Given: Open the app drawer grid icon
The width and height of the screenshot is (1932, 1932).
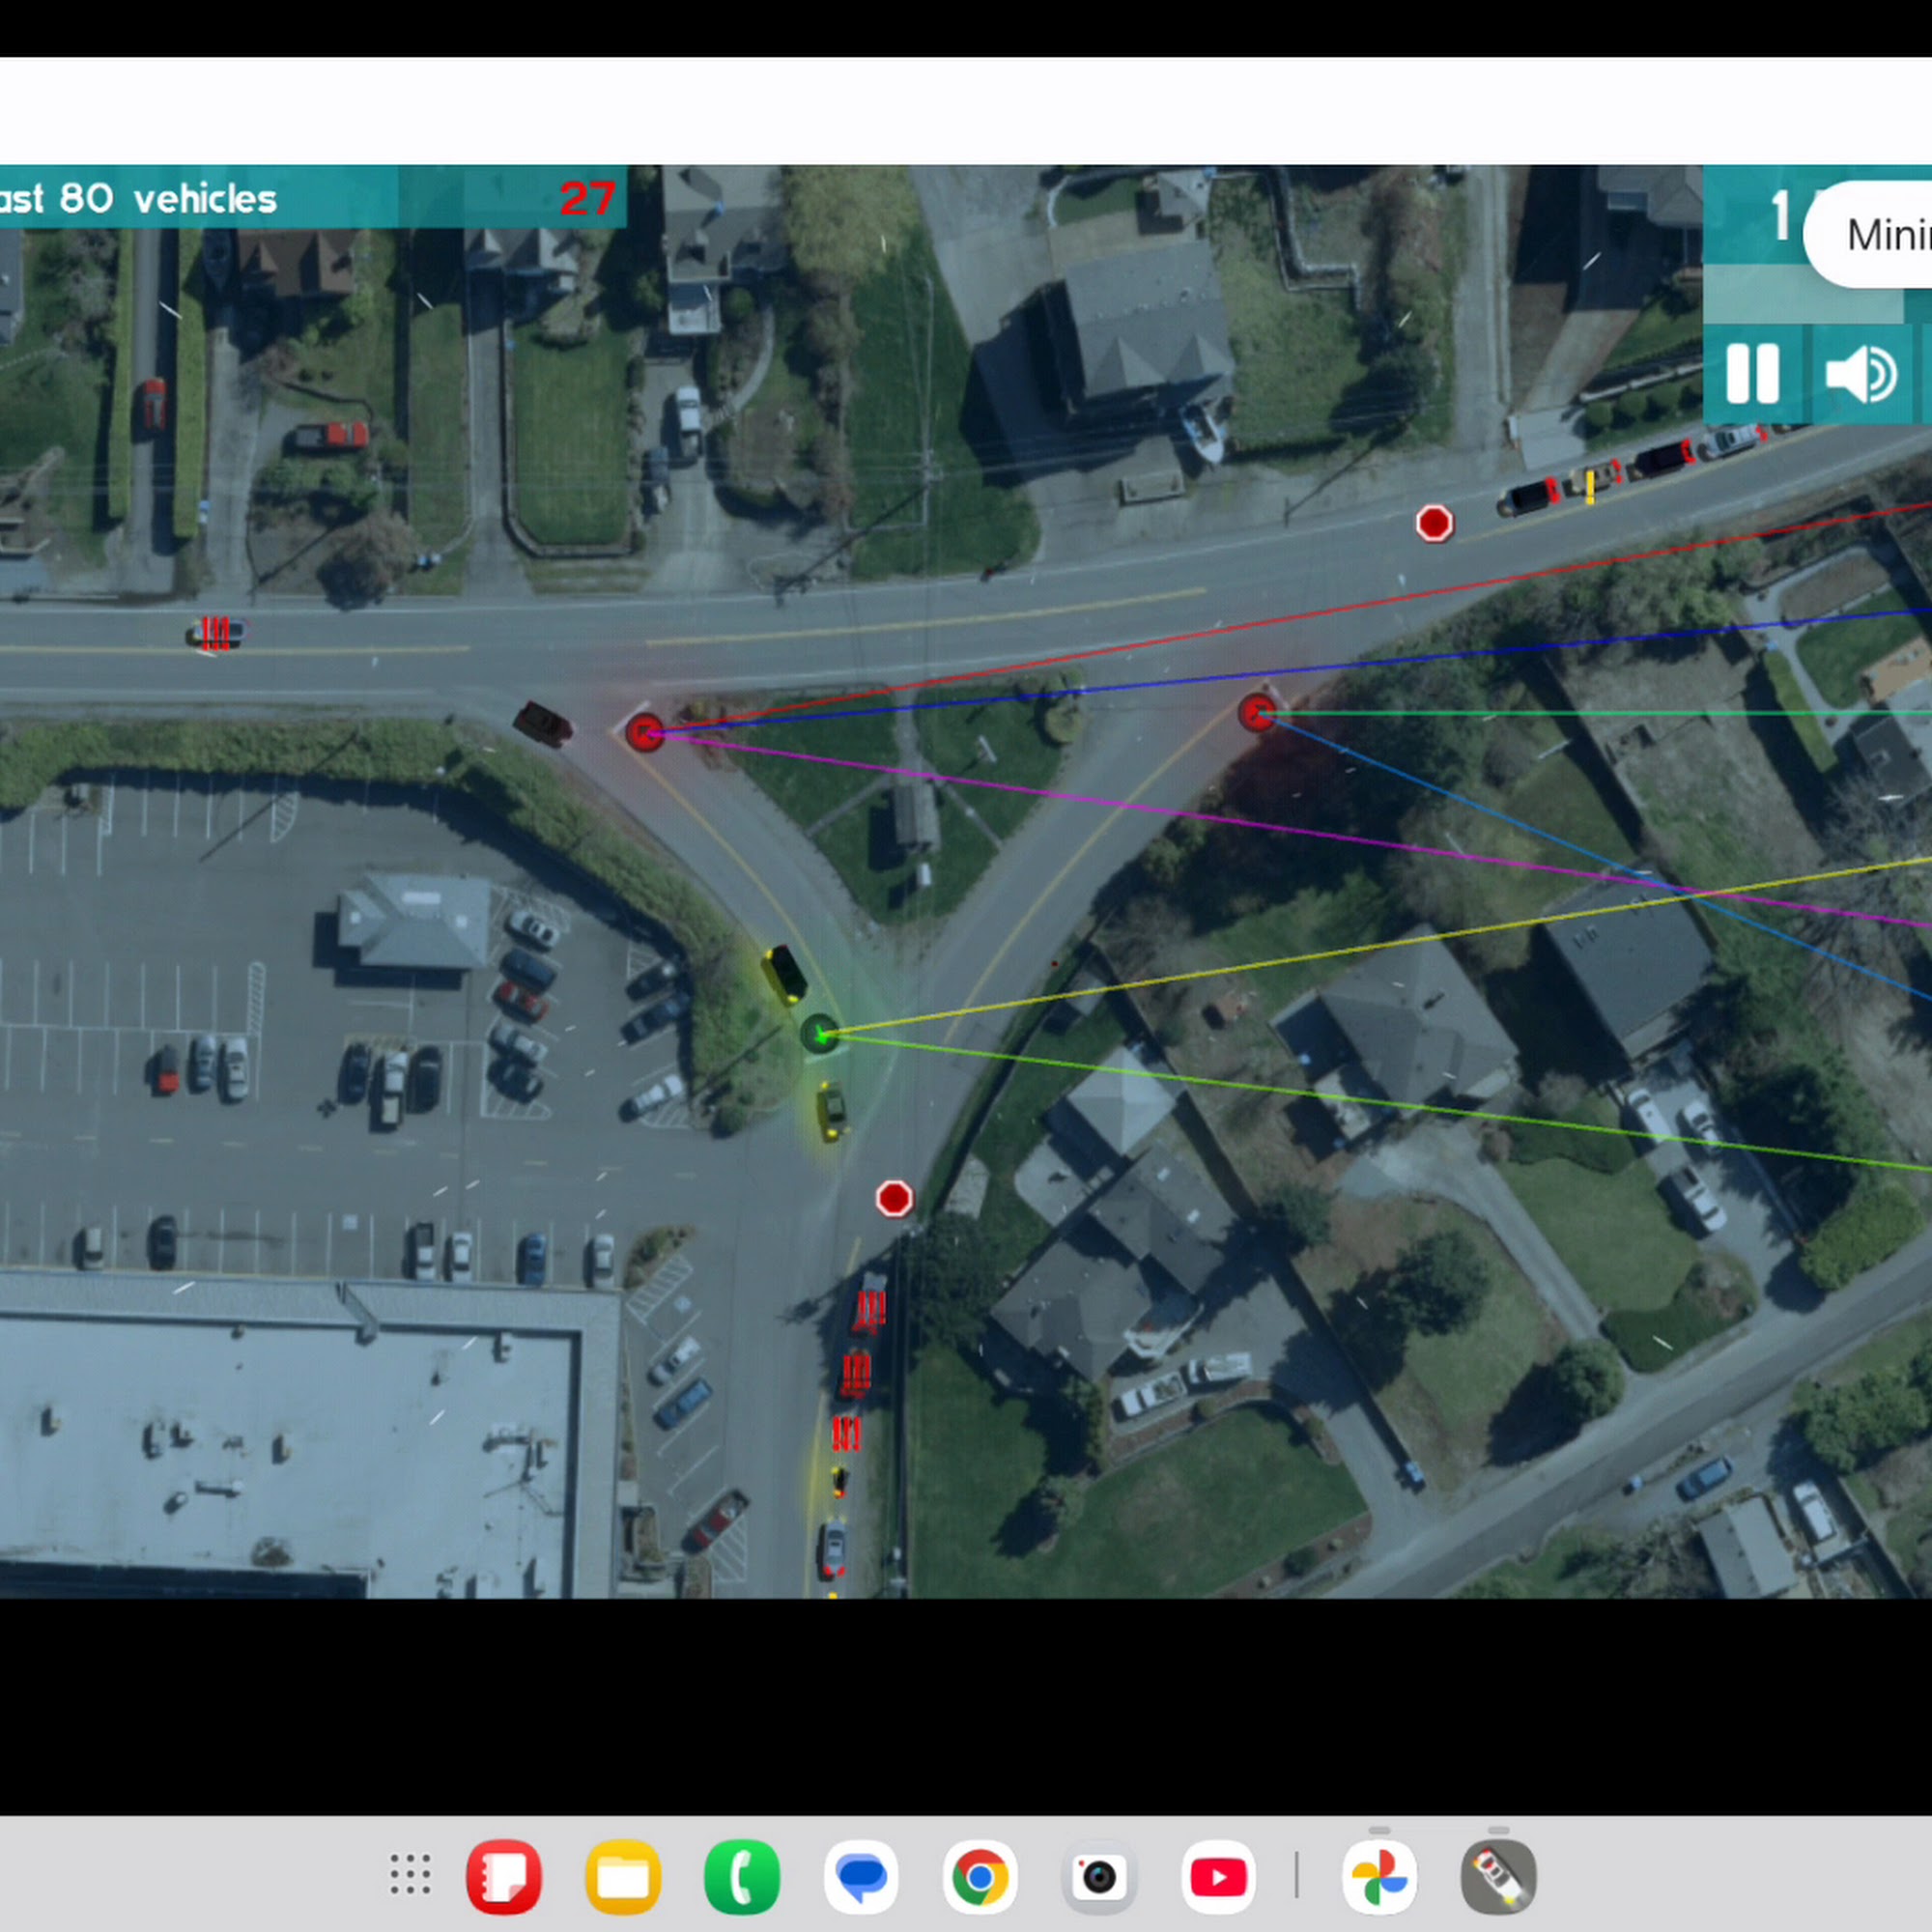Looking at the screenshot, I should click(x=410, y=1874).
